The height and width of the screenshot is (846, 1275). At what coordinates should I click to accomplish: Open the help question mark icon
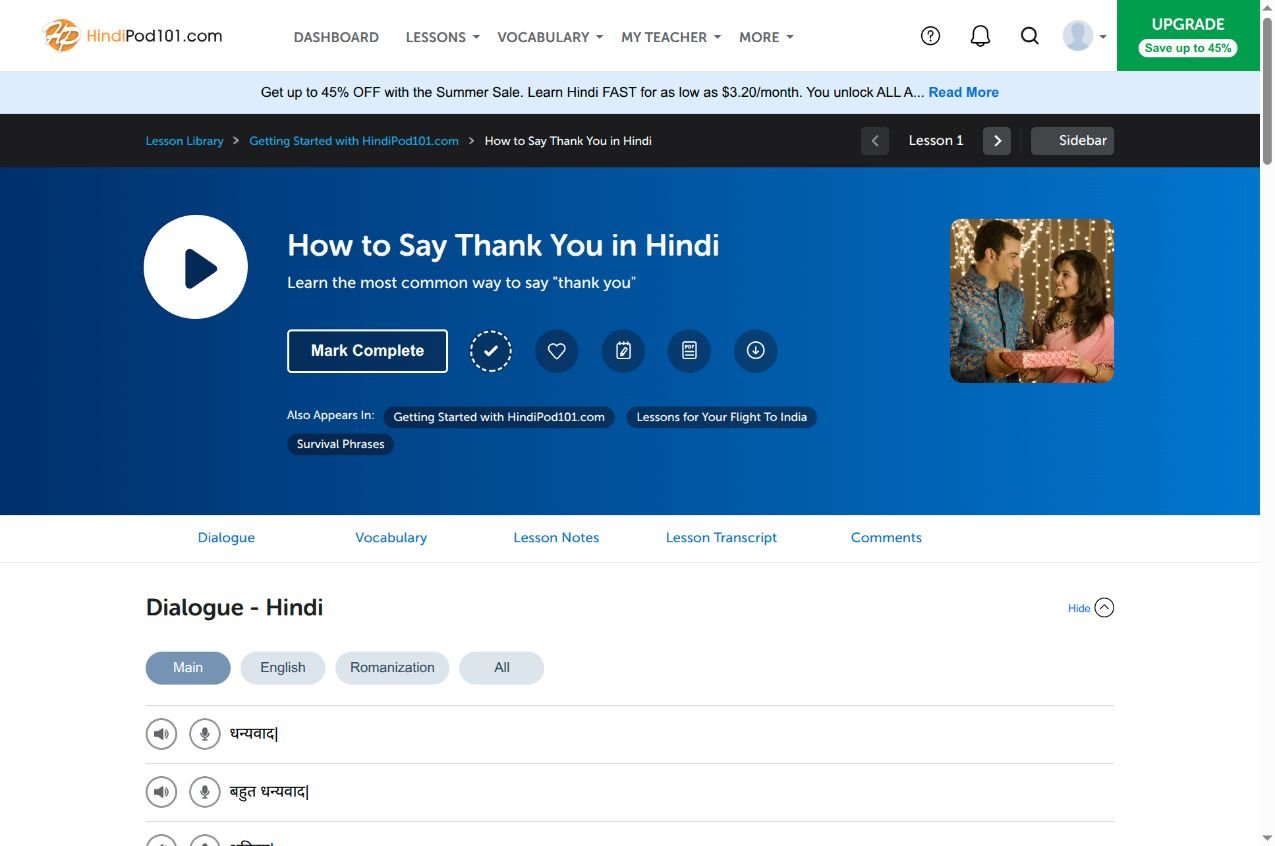pyautogui.click(x=930, y=36)
